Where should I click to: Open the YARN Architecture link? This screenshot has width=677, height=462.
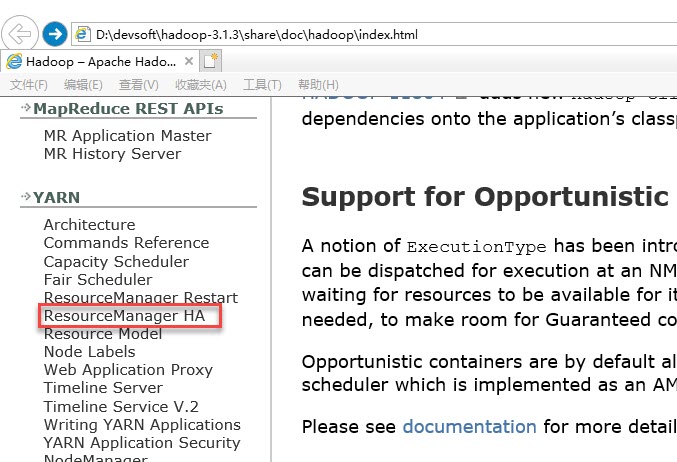[x=89, y=225]
